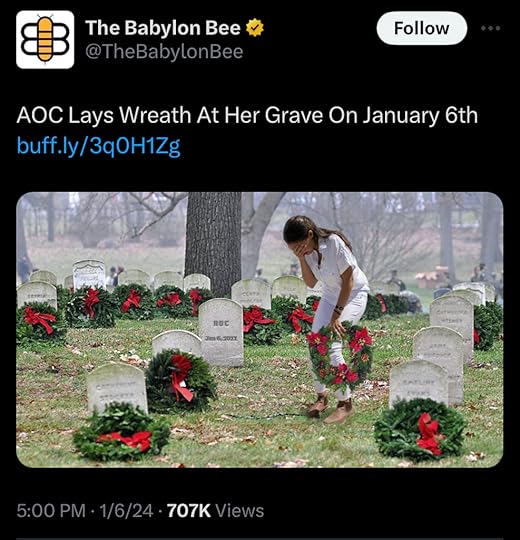Image resolution: width=520 pixels, height=540 pixels.
Task: View the 707K Views count
Action: point(216,510)
